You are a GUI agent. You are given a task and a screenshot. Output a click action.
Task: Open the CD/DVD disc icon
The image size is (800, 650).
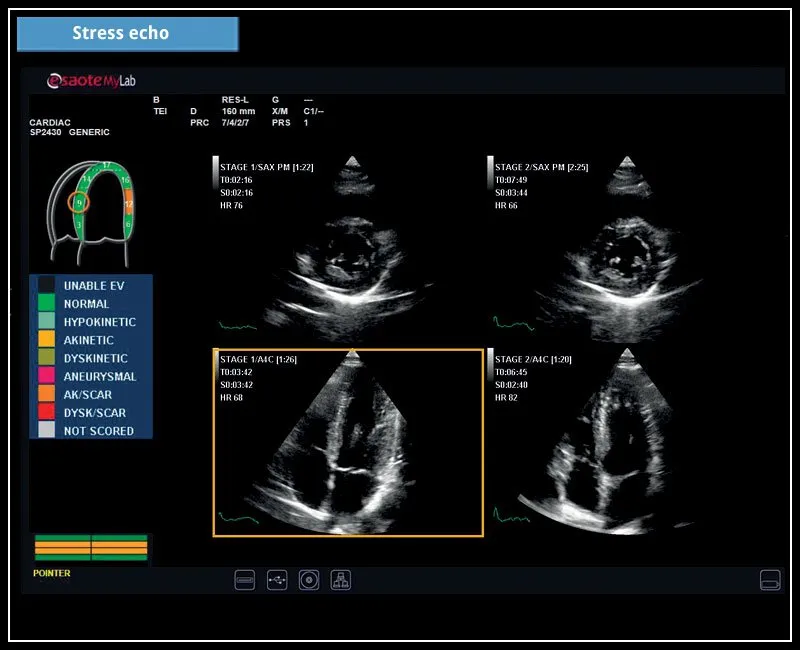click(309, 580)
